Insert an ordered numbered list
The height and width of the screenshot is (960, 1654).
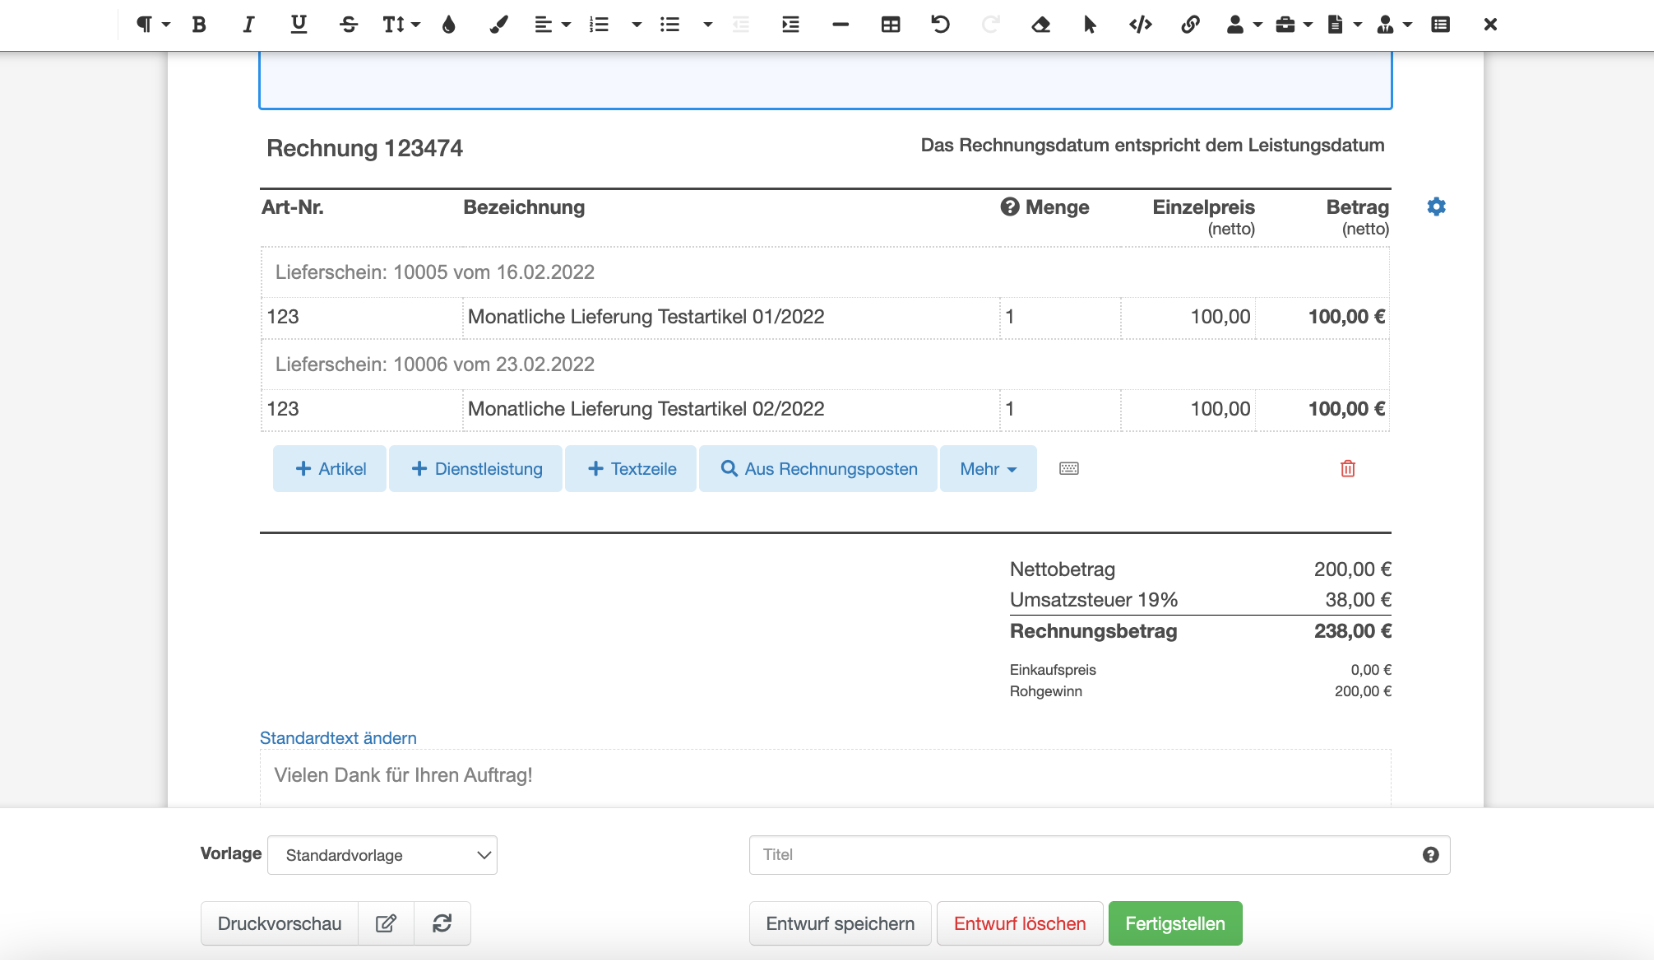(x=599, y=24)
